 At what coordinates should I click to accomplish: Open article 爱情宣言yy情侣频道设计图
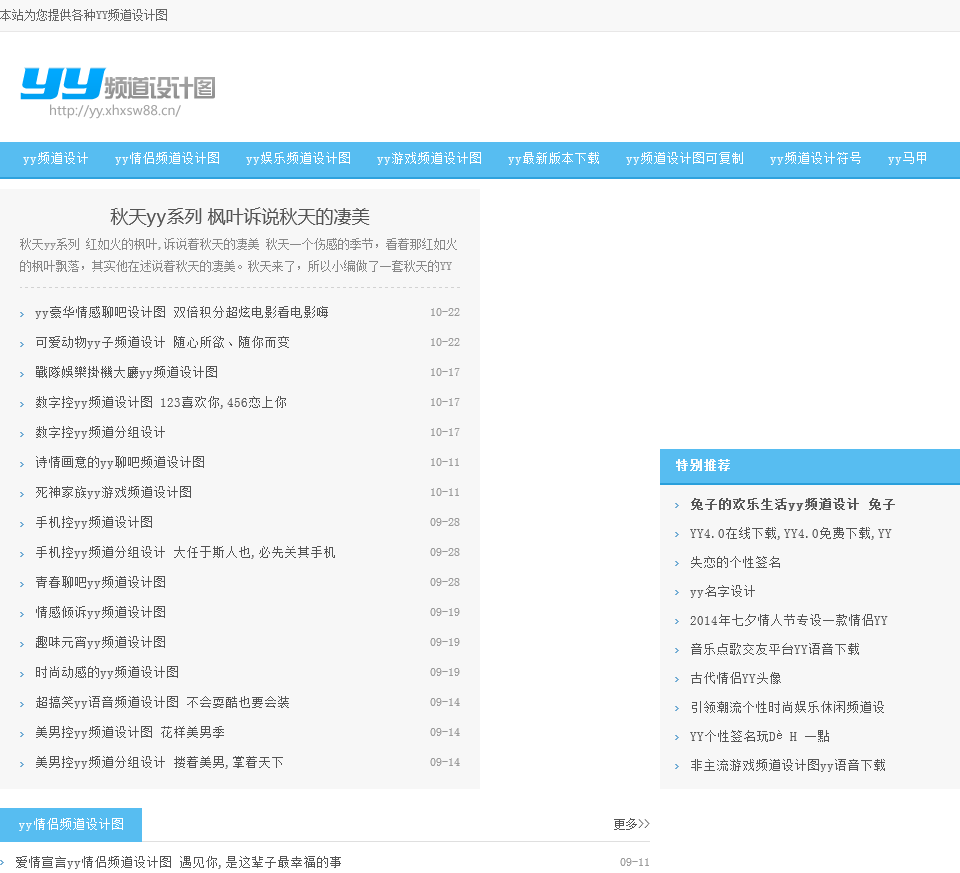pyautogui.click(x=178, y=862)
